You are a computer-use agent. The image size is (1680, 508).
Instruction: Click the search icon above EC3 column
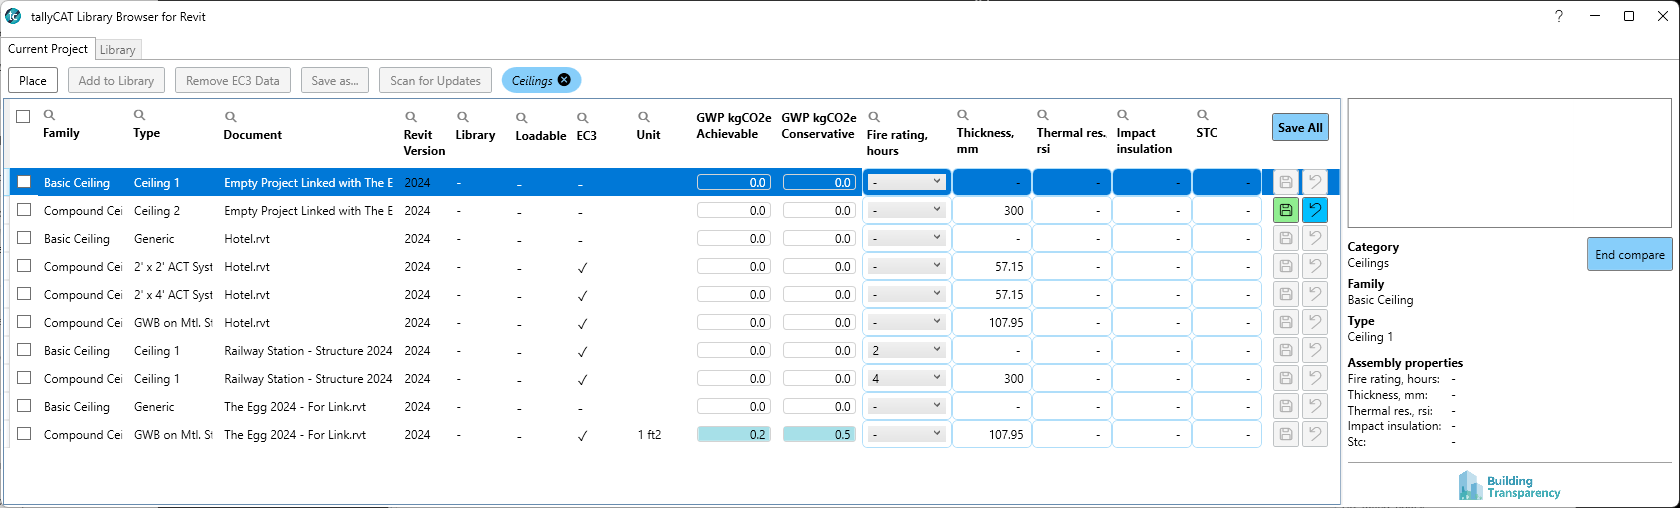(583, 117)
